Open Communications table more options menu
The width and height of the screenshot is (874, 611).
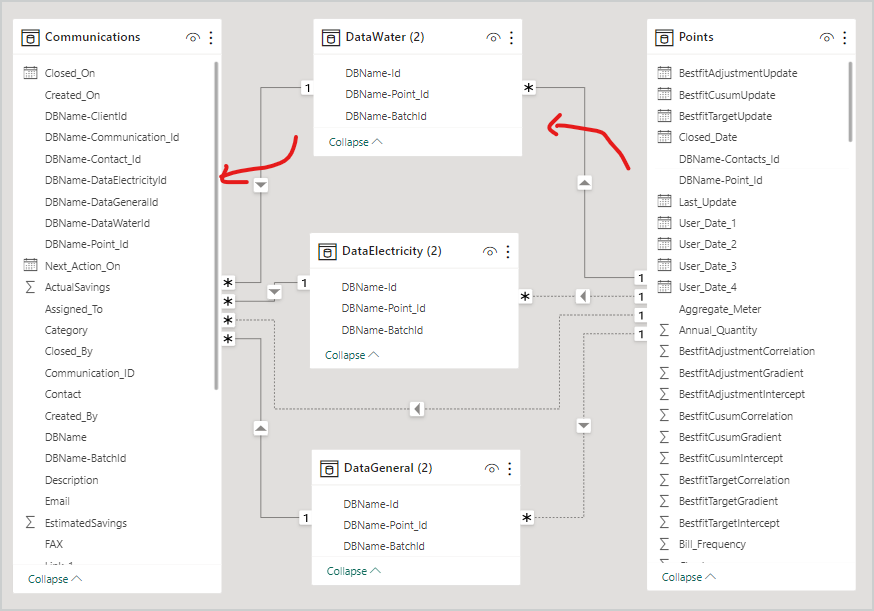211,37
